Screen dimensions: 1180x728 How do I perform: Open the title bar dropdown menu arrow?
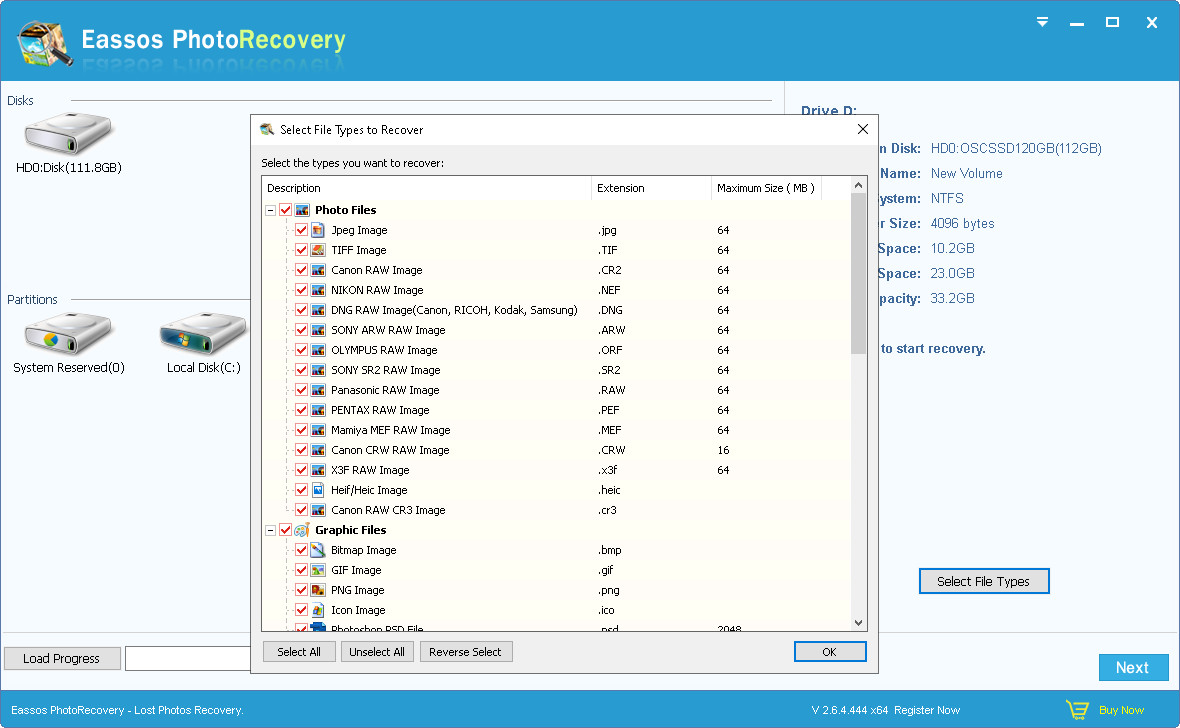pos(1042,22)
